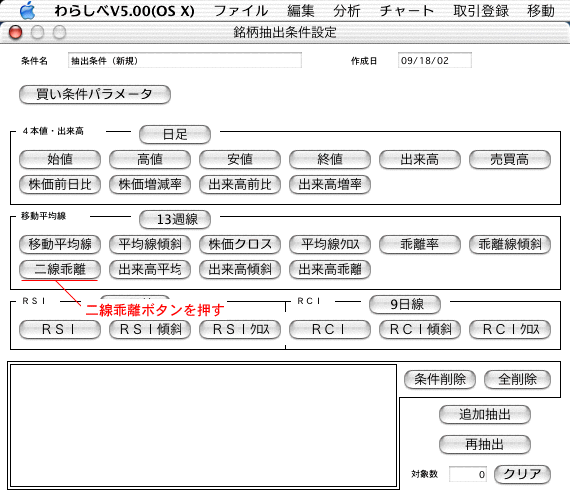Open the 分析 menu
This screenshot has width=570, height=500.
pos(346,11)
